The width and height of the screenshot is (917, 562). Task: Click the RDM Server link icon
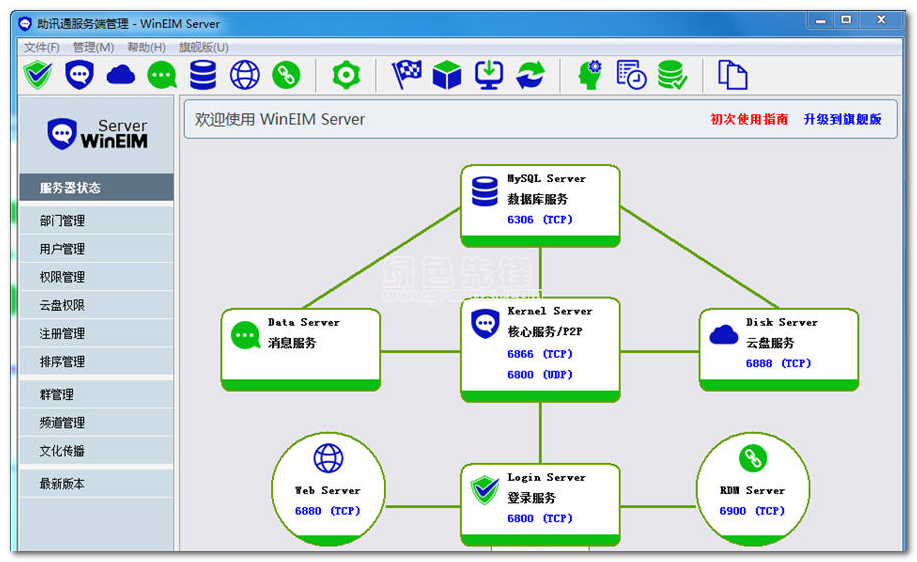click(753, 458)
